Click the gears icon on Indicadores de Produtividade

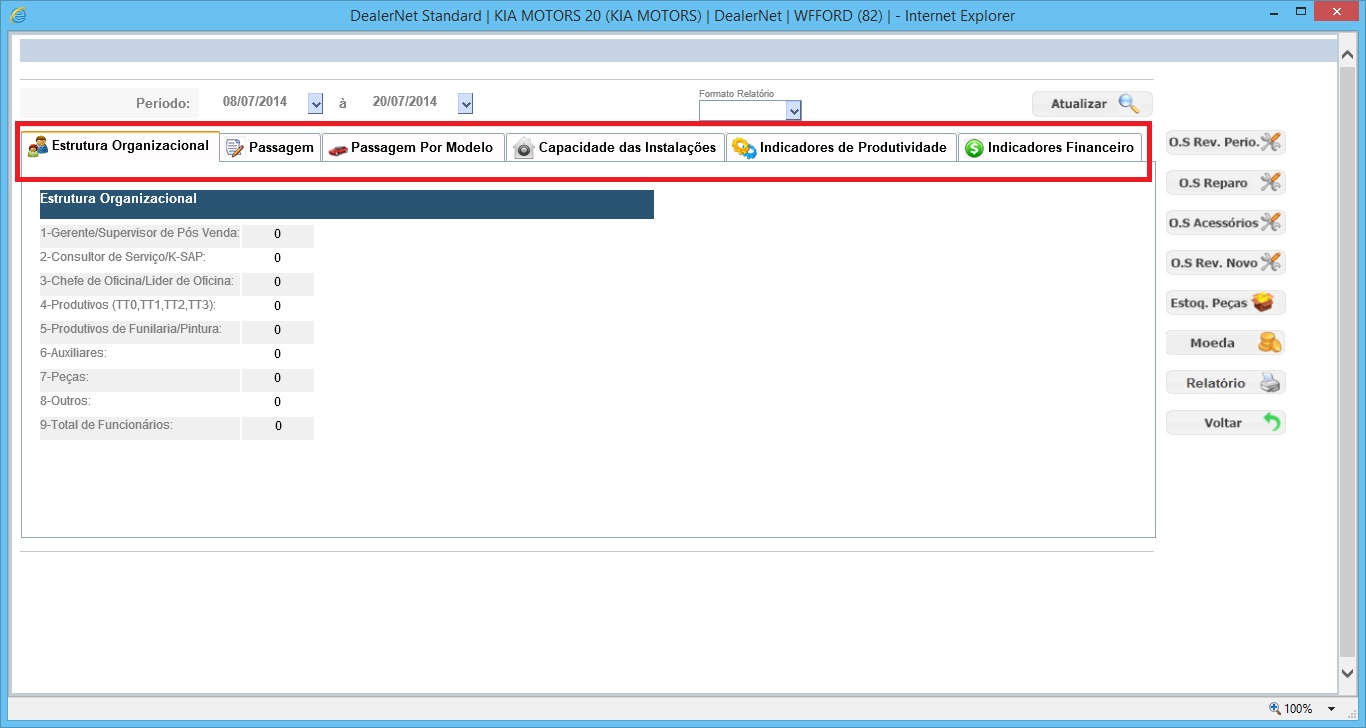pos(744,148)
